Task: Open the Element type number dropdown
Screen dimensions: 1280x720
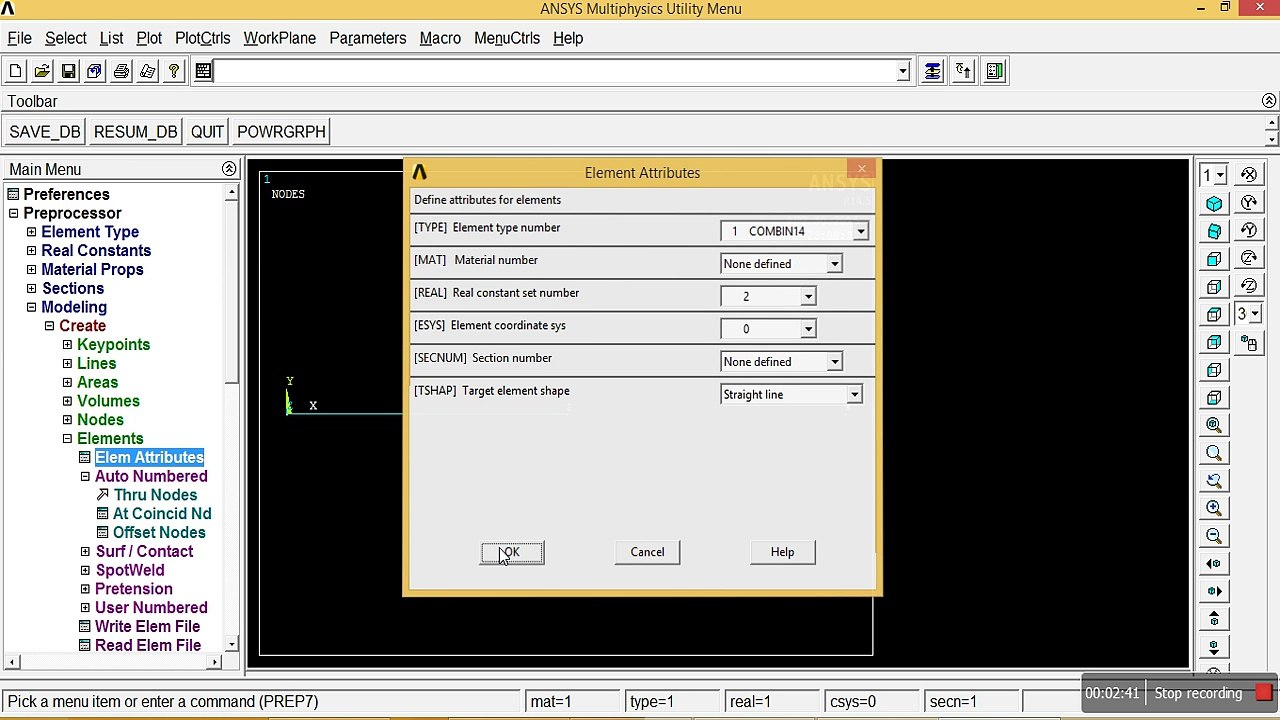Action: click(x=861, y=231)
